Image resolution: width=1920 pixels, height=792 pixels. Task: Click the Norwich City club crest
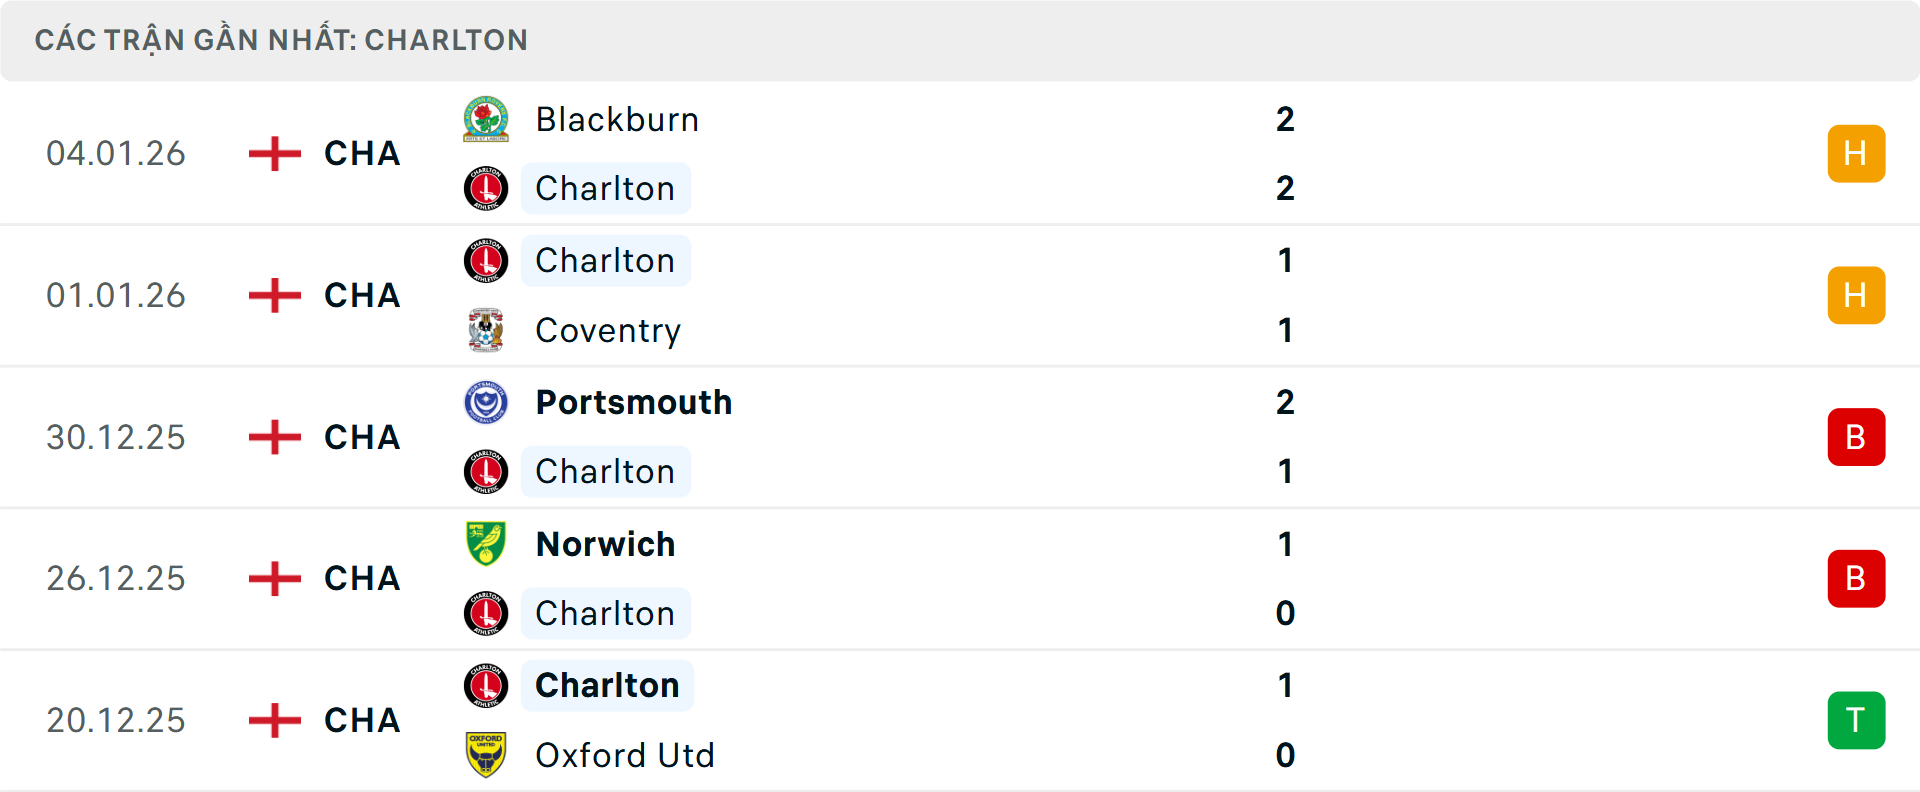486,544
